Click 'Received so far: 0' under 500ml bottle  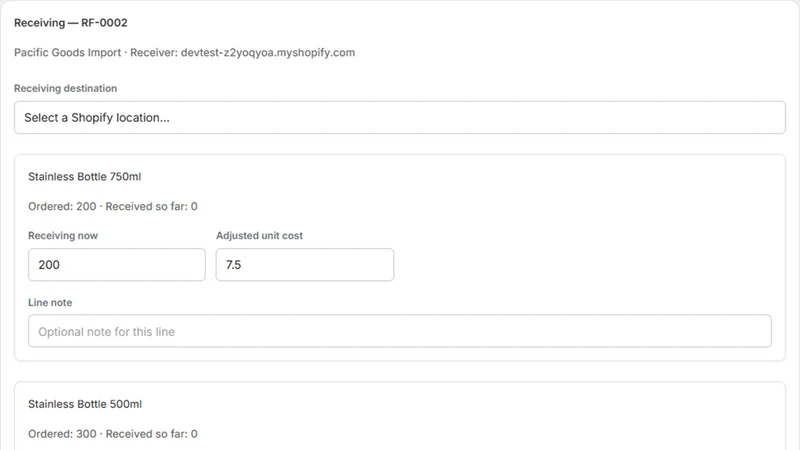tap(152, 434)
